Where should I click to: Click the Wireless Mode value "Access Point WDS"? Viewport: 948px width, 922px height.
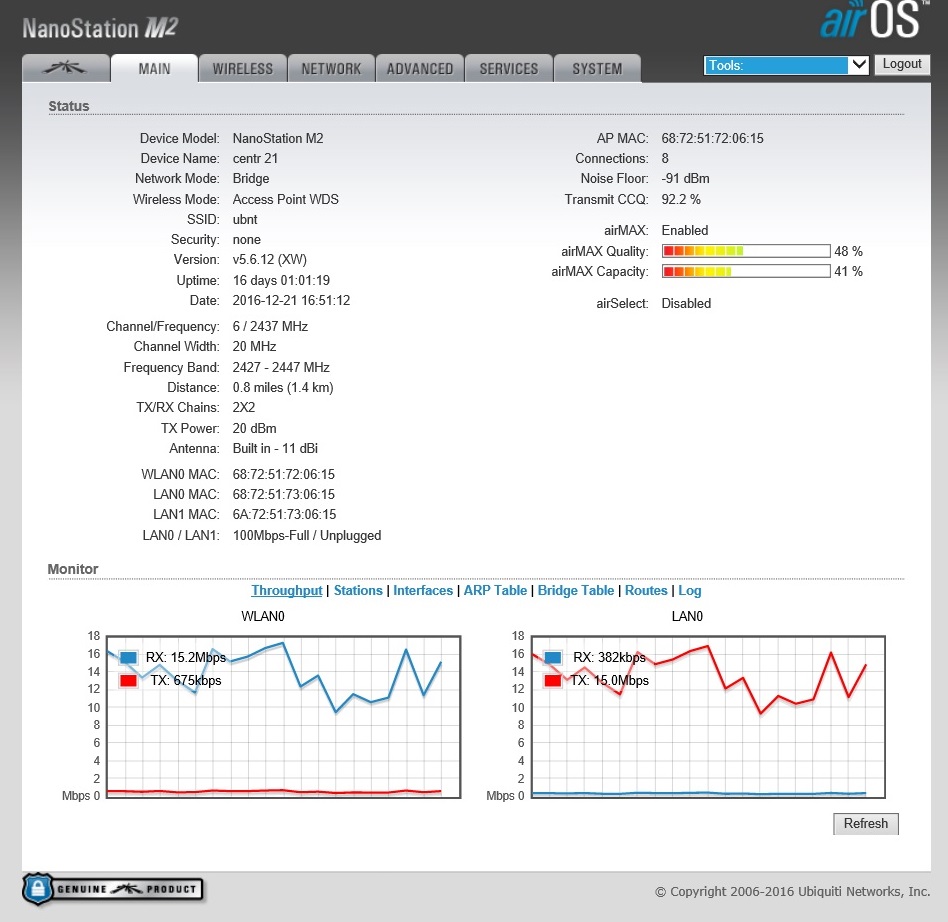tap(285, 200)
